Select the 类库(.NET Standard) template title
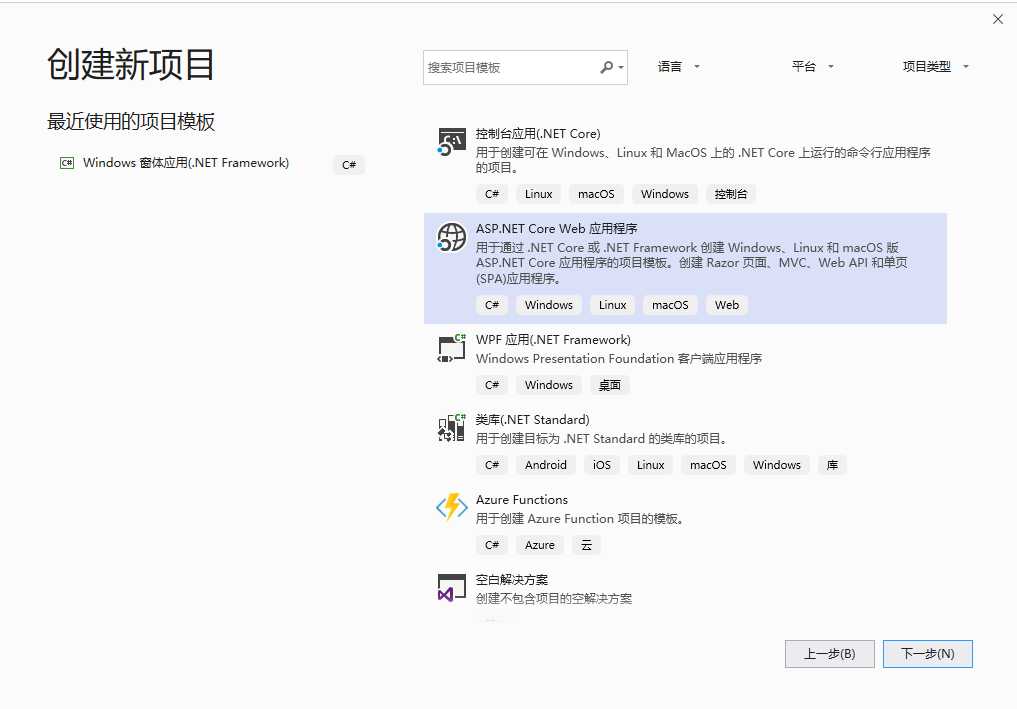 point(532,419)
